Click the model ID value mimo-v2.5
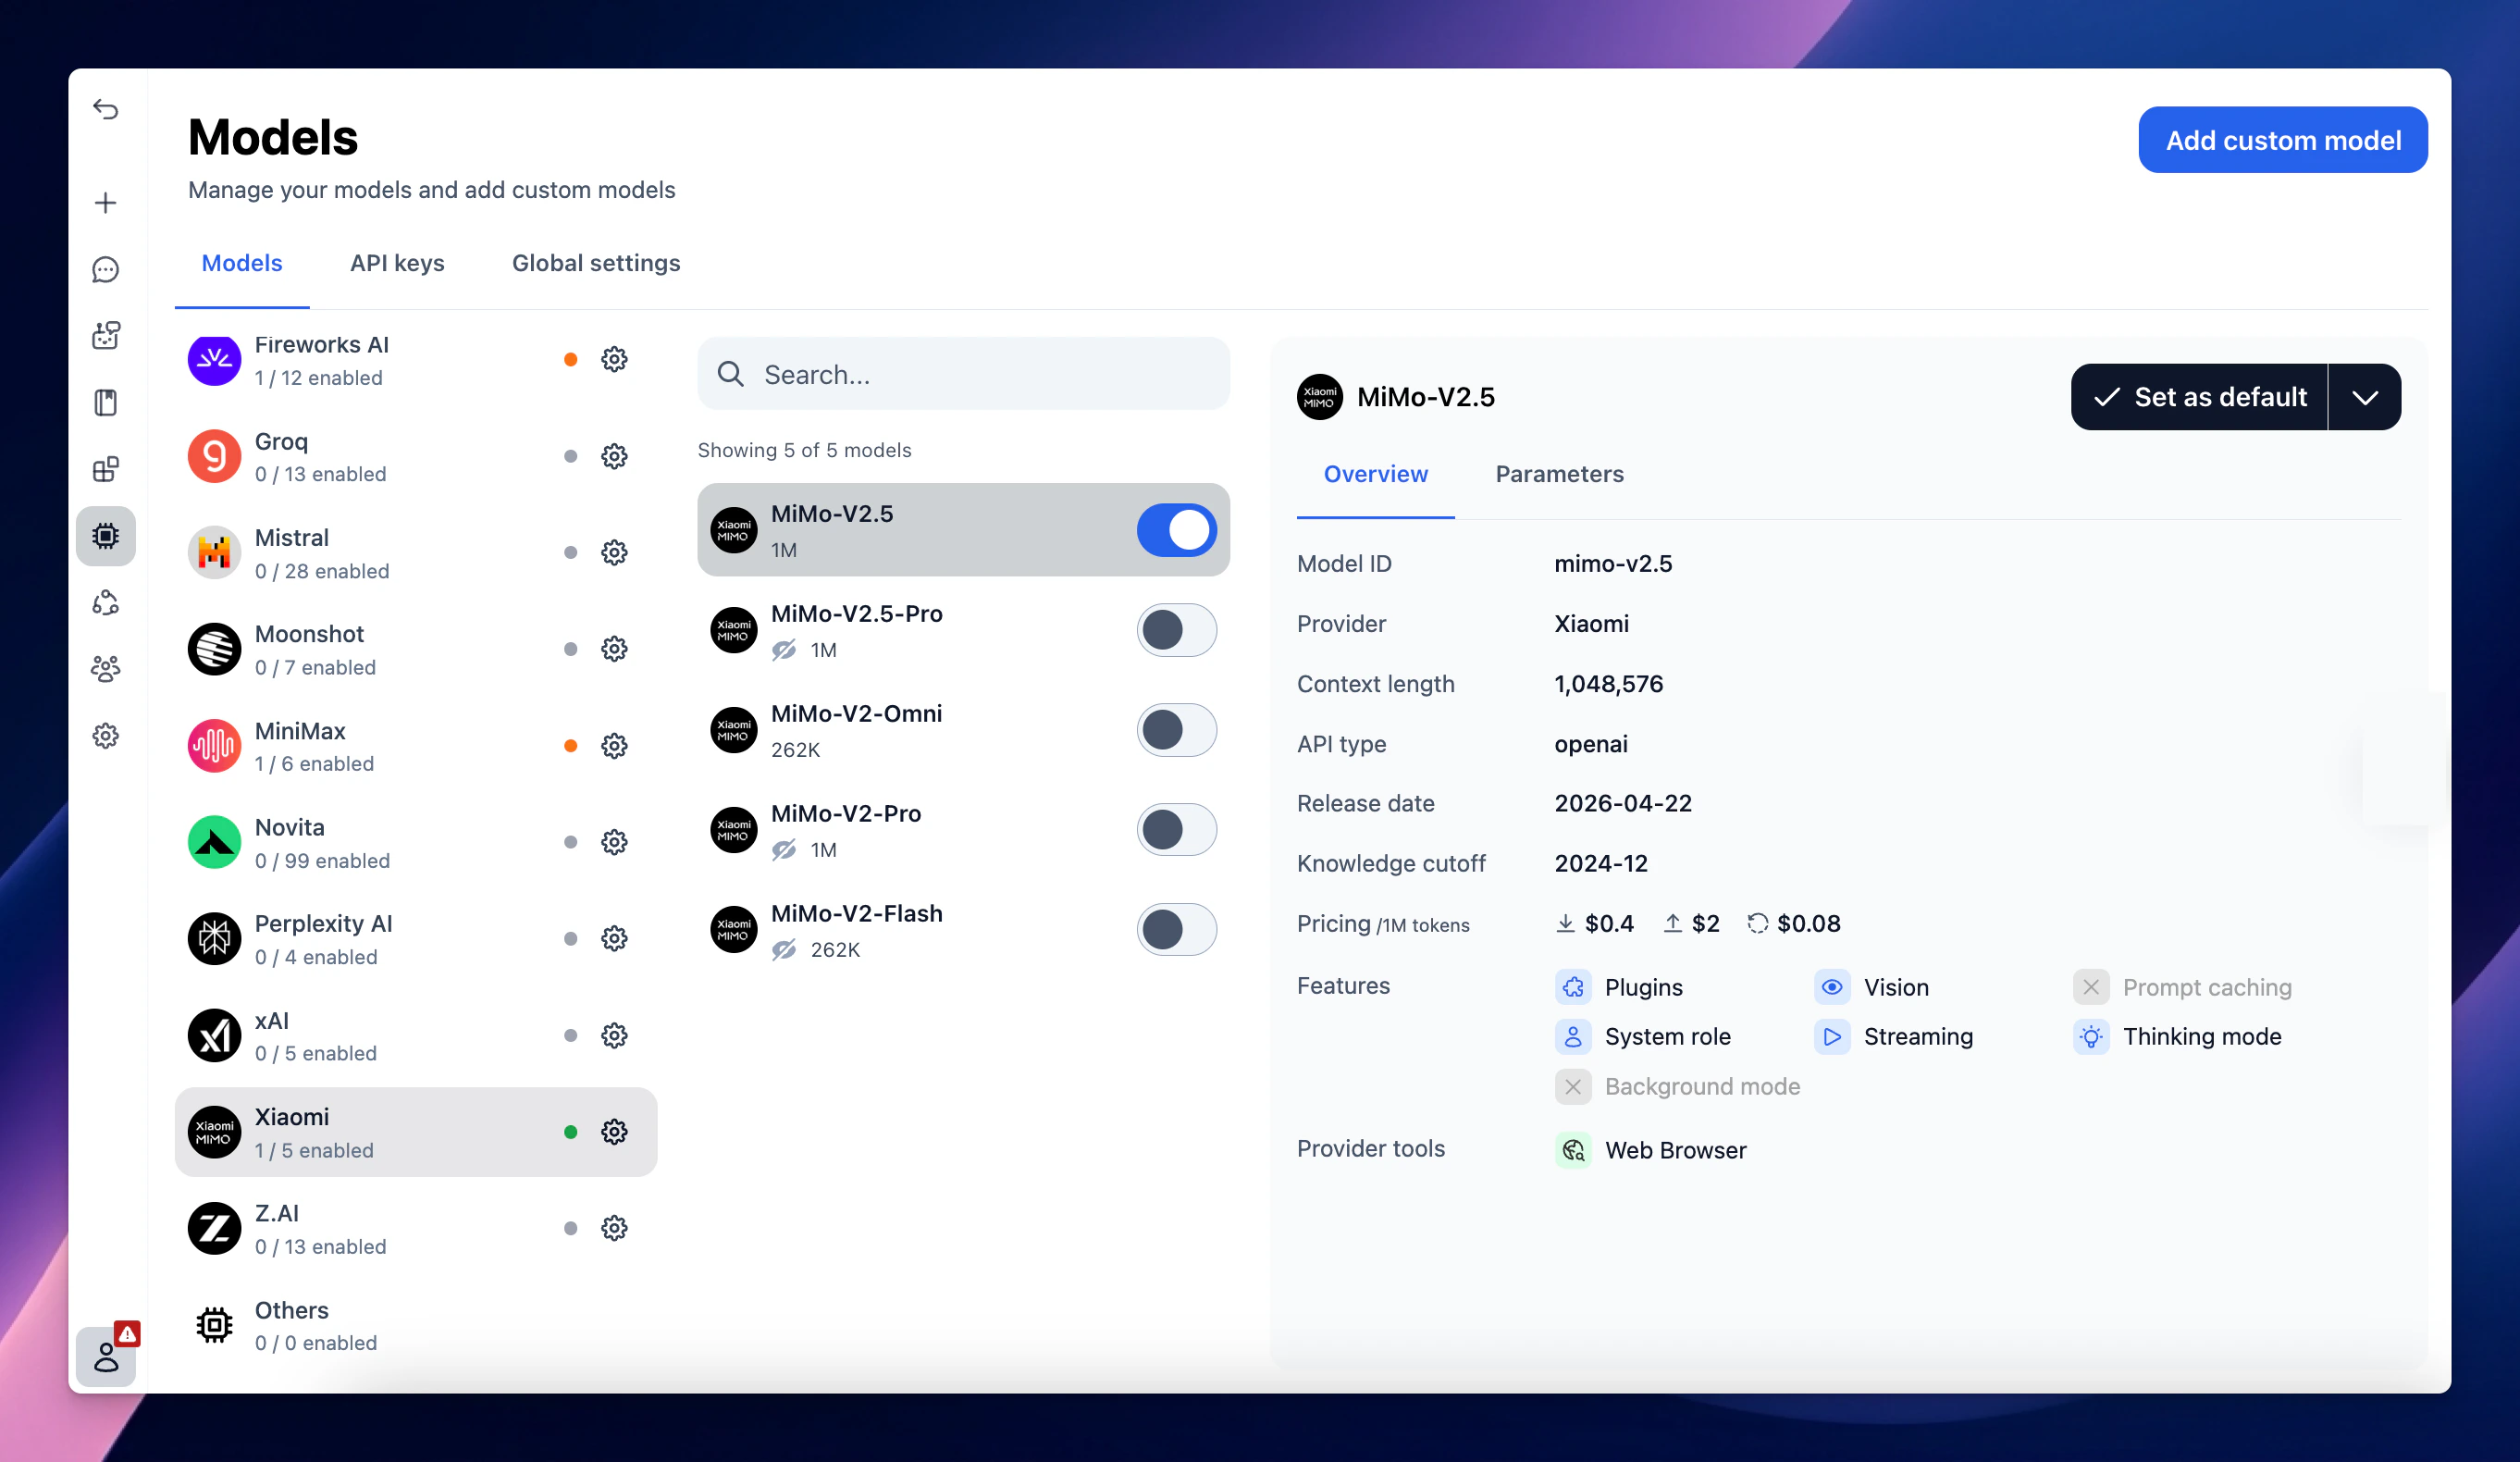 pos(1612,564)
